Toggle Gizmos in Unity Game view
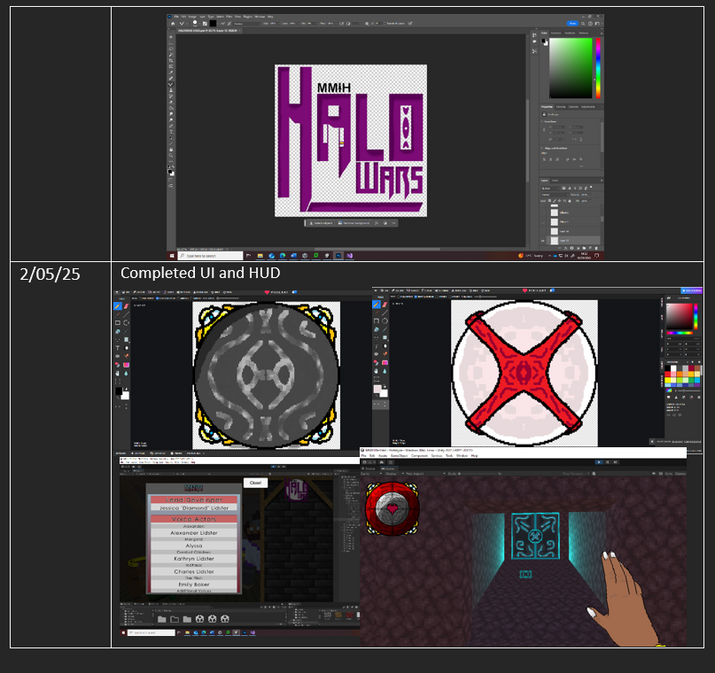The image size is (715, 673). tap(680, 473)
